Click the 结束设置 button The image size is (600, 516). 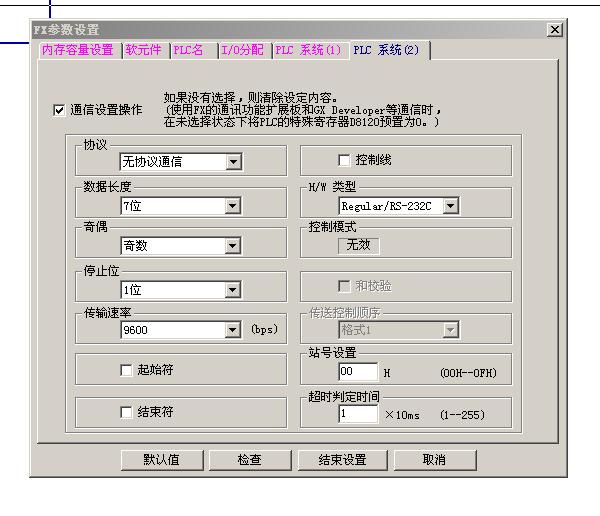342,460
